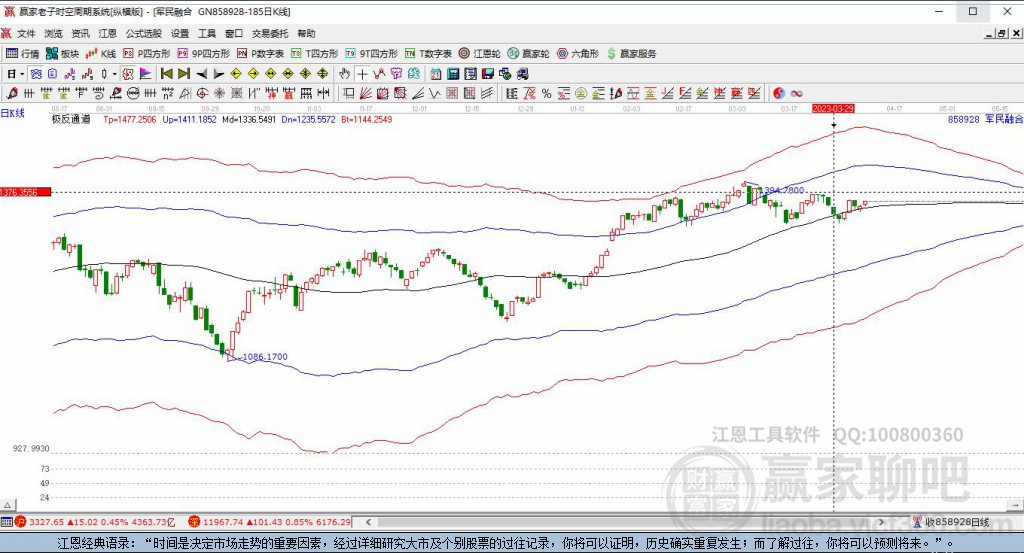
Task: Click the 板块 toolbar button
Action: [x=63, y=54]
